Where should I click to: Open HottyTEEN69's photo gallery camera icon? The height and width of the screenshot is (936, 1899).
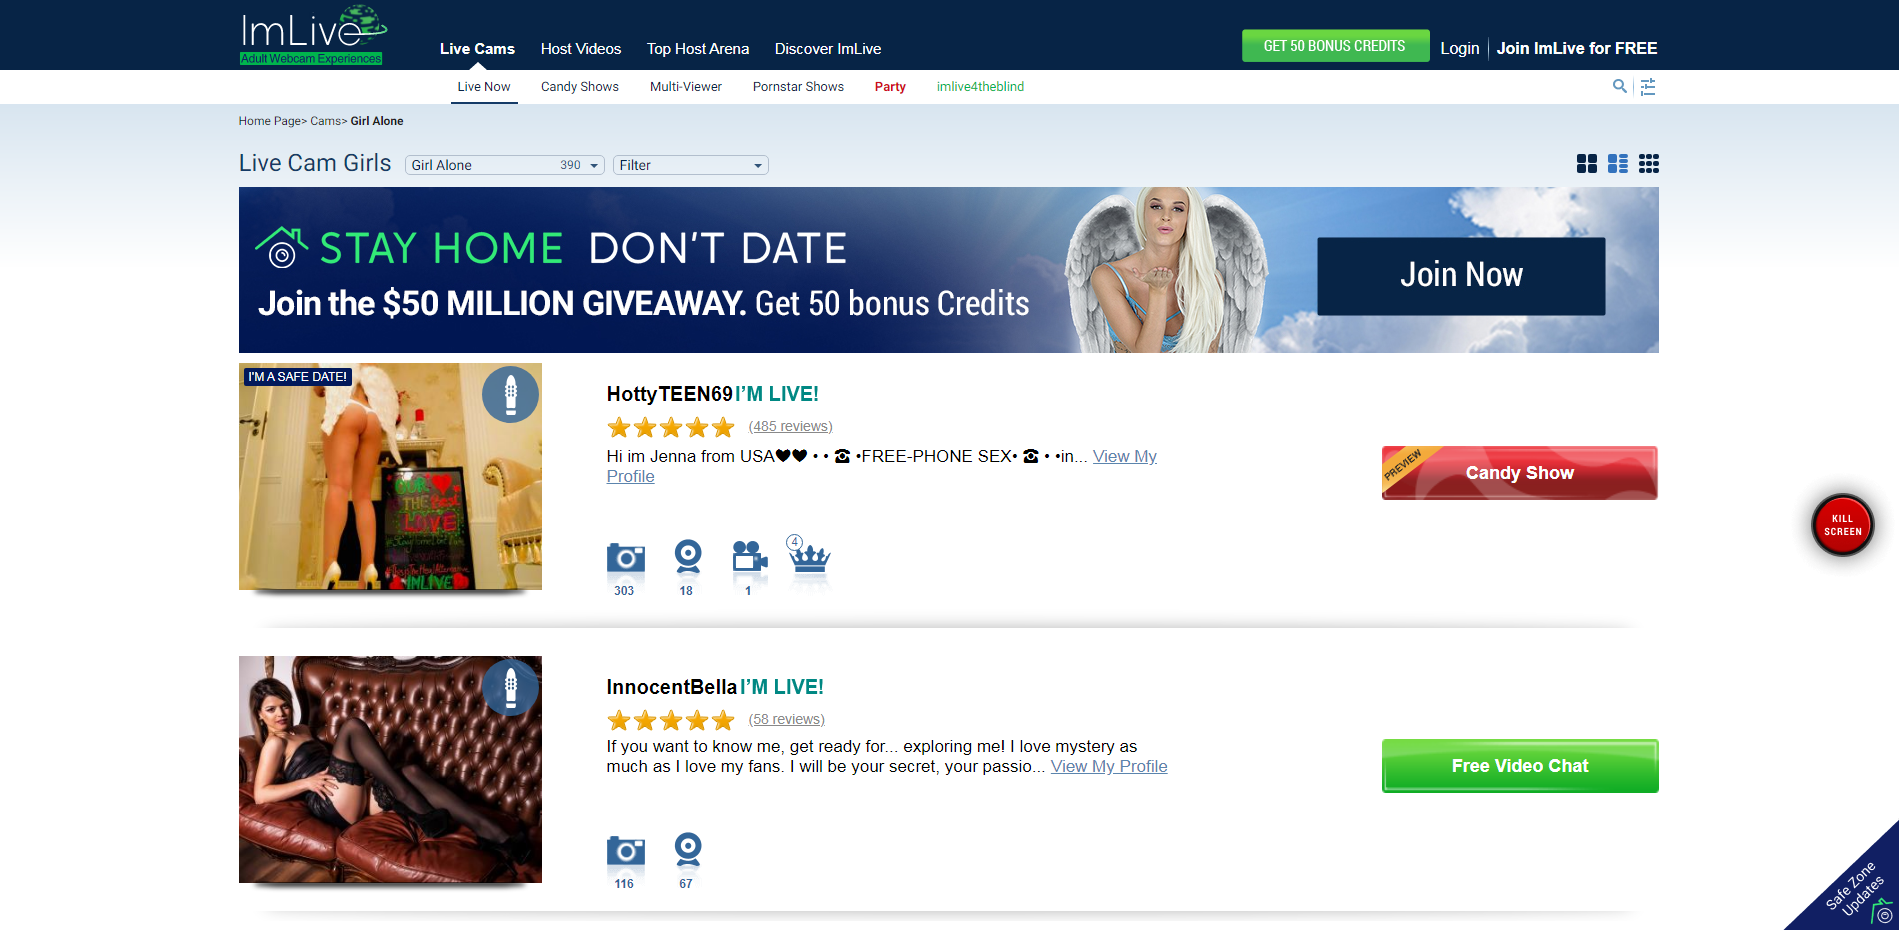(625, 558)
